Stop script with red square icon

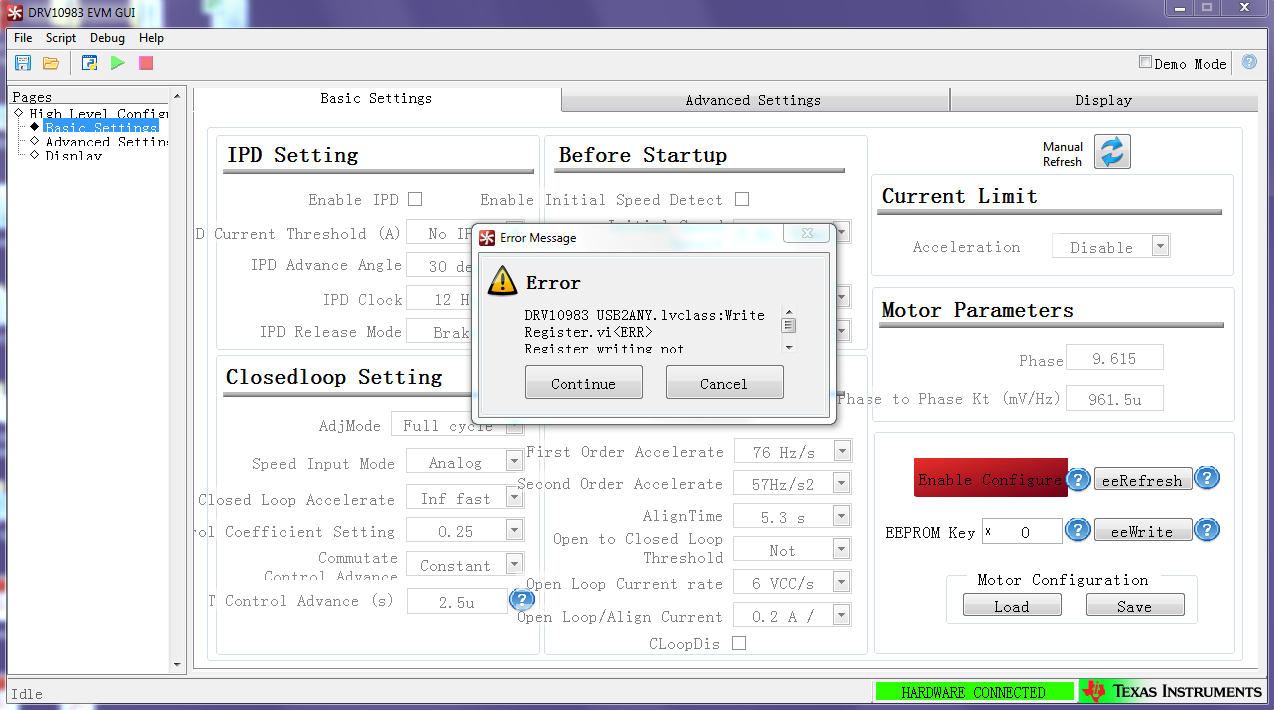pyautogui.click(x=146, y=63)
